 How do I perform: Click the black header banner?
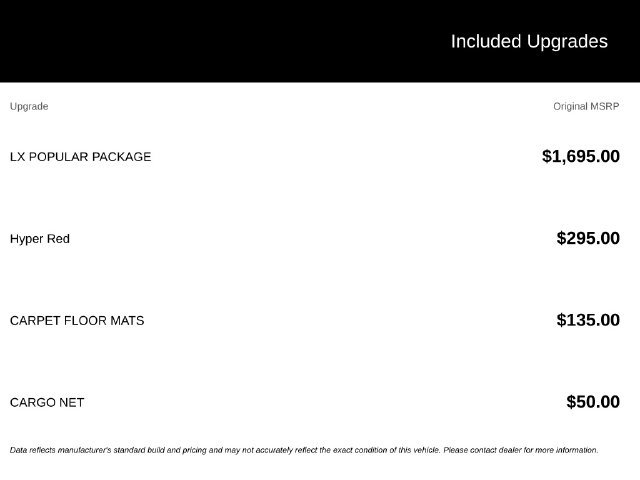coord(320,41)
